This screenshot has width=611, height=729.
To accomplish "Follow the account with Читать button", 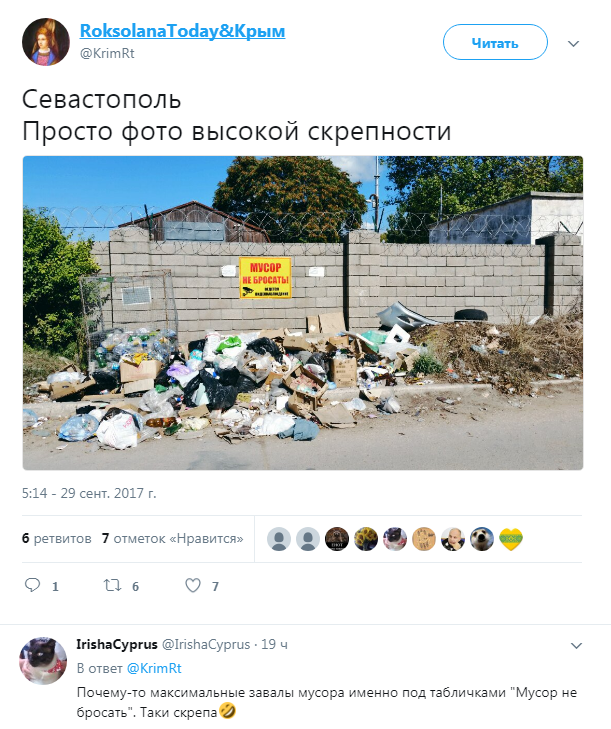I will tap(495, 42).
